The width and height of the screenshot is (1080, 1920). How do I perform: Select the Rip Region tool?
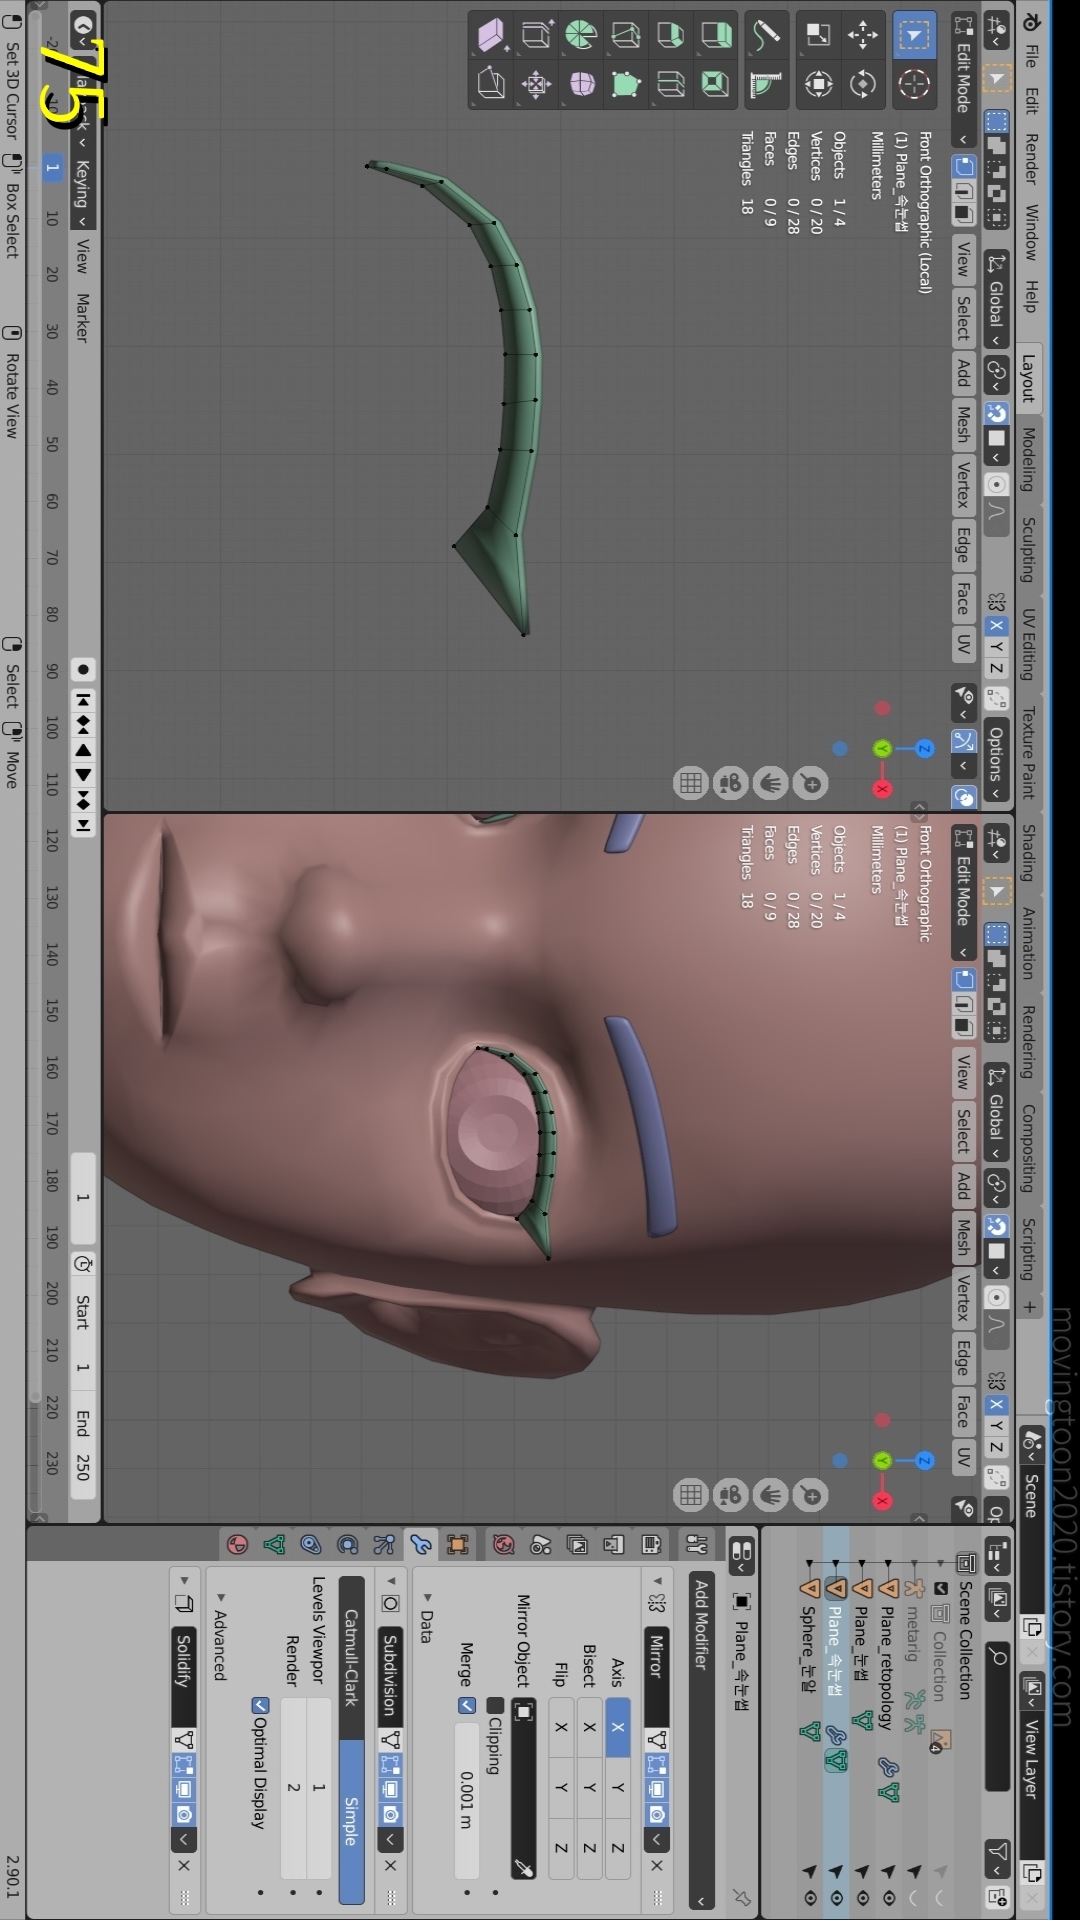[490, 84]
